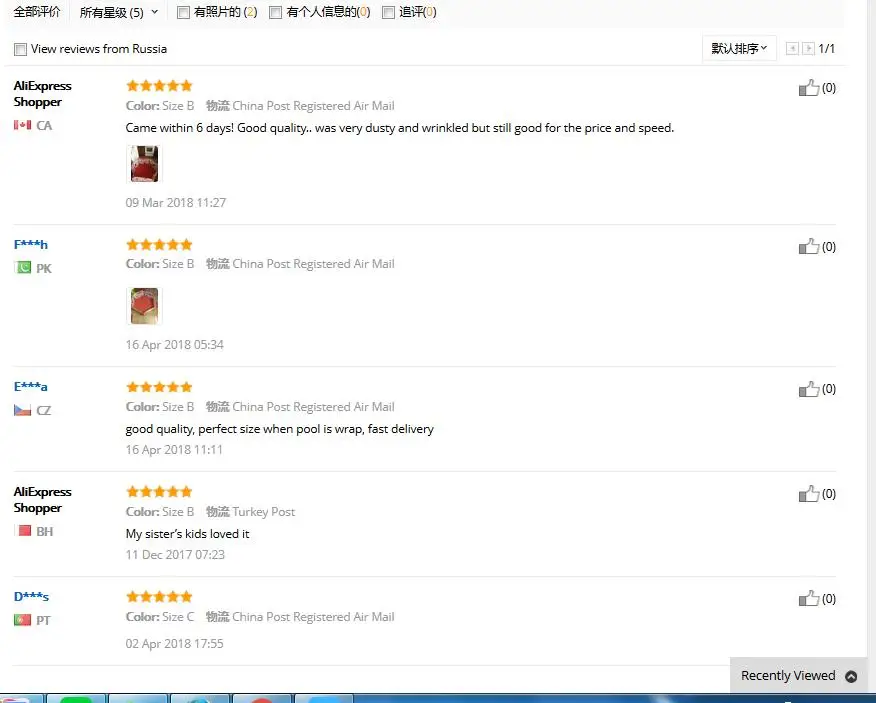This screenshot has width=876, height=703.
Task: Like the Bahrain shopper's review with thumbs-up
Action: (x=808, y=494)
